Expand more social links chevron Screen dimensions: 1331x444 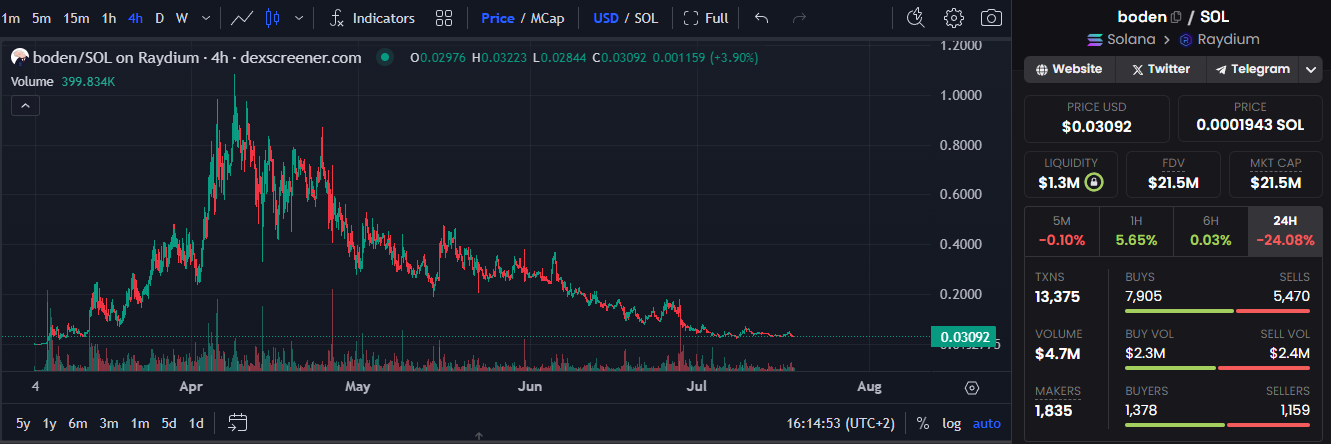click(1311, 70)
